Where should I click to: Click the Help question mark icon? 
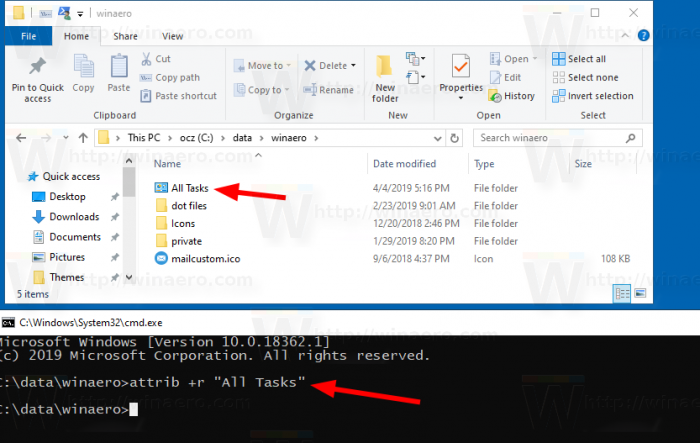643,35
